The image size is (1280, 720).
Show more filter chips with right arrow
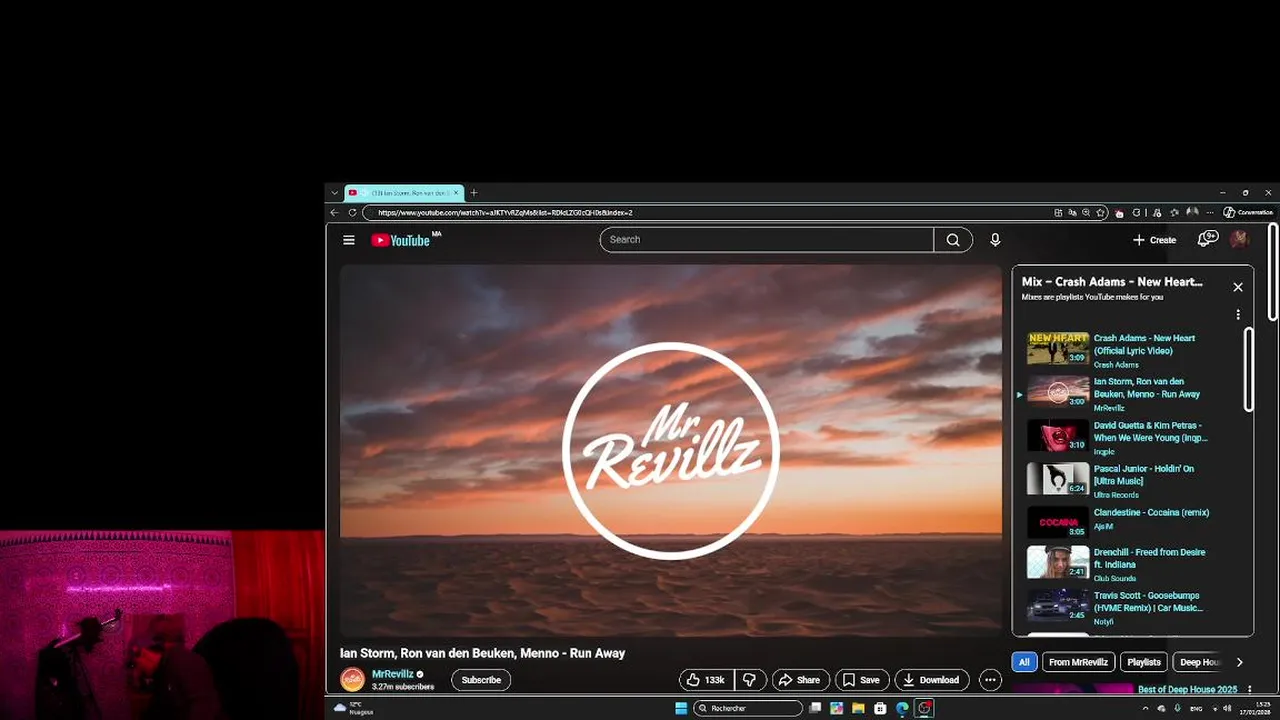tap(1239, 662)
